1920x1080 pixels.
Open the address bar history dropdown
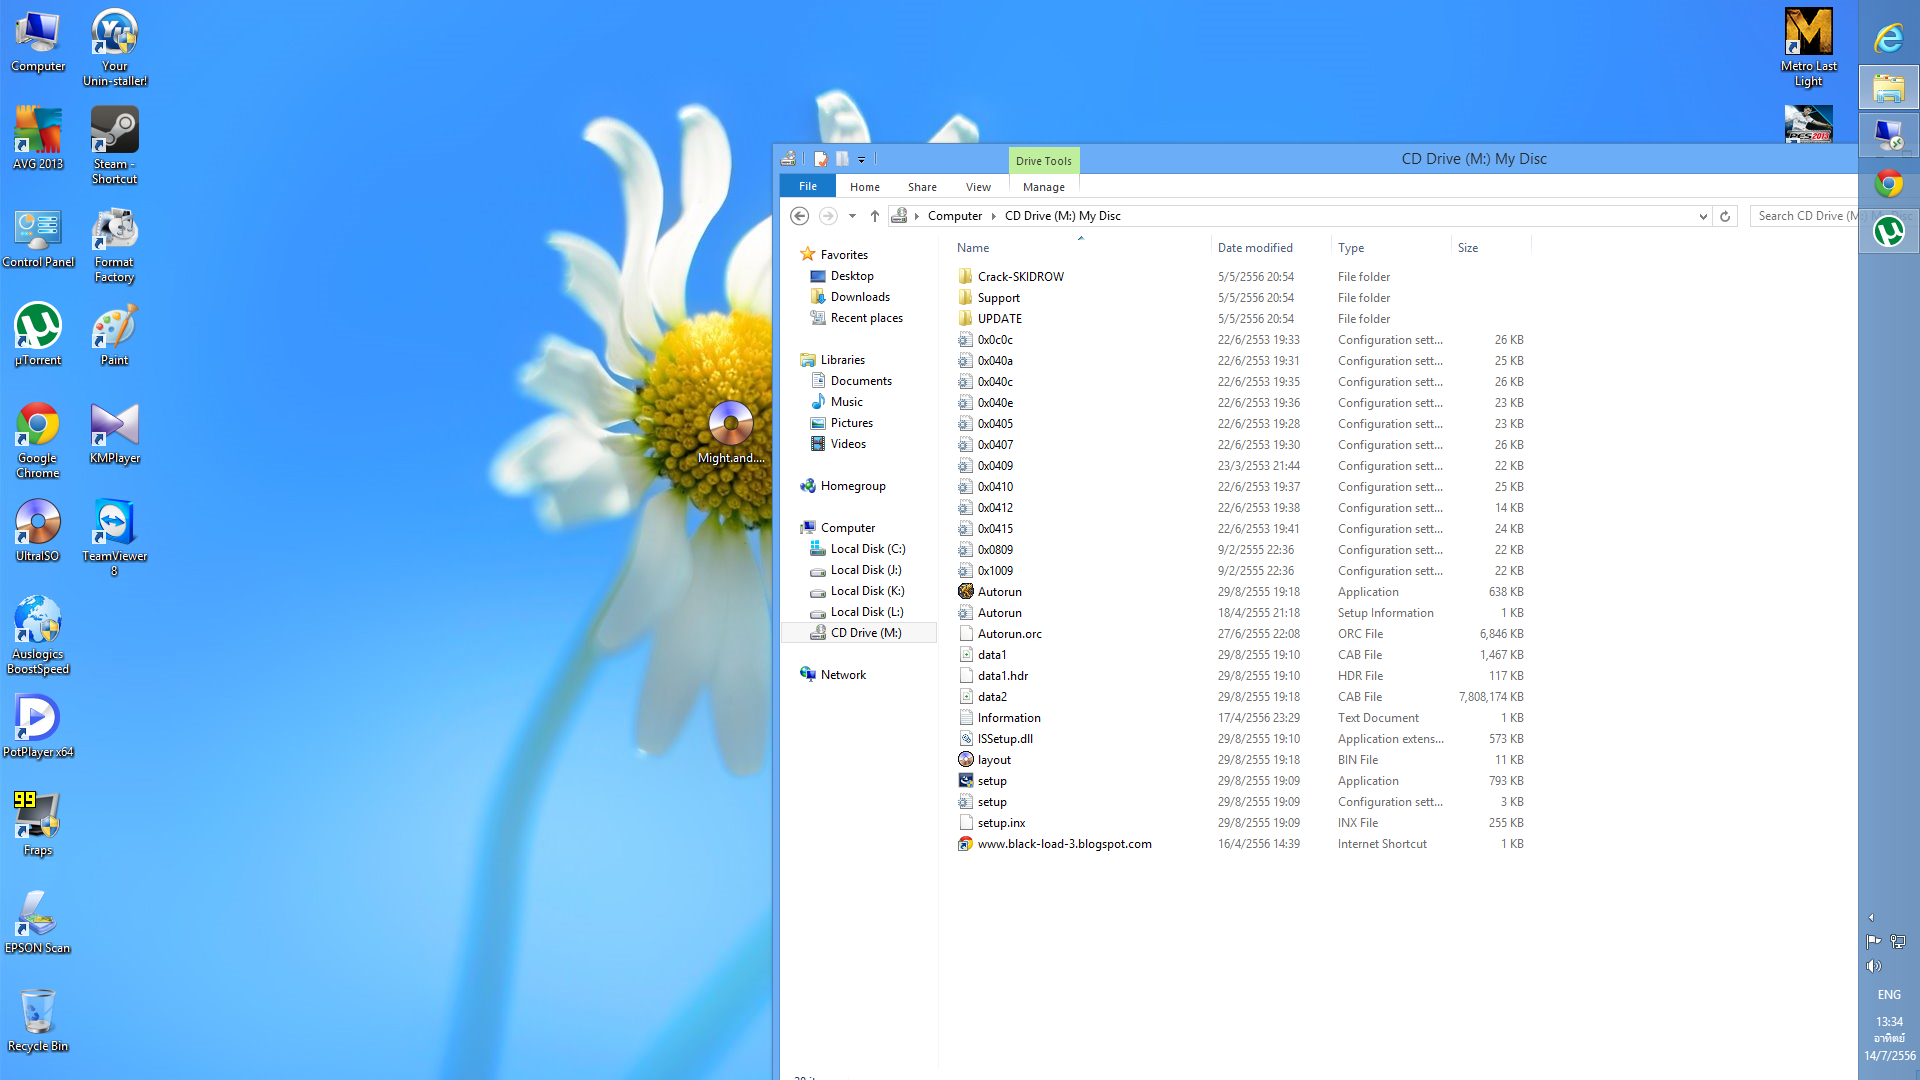point(1703,216)
